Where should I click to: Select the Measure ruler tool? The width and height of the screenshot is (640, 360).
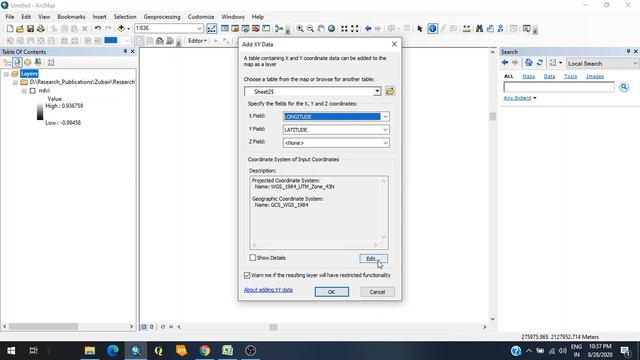tap(467, 29)
